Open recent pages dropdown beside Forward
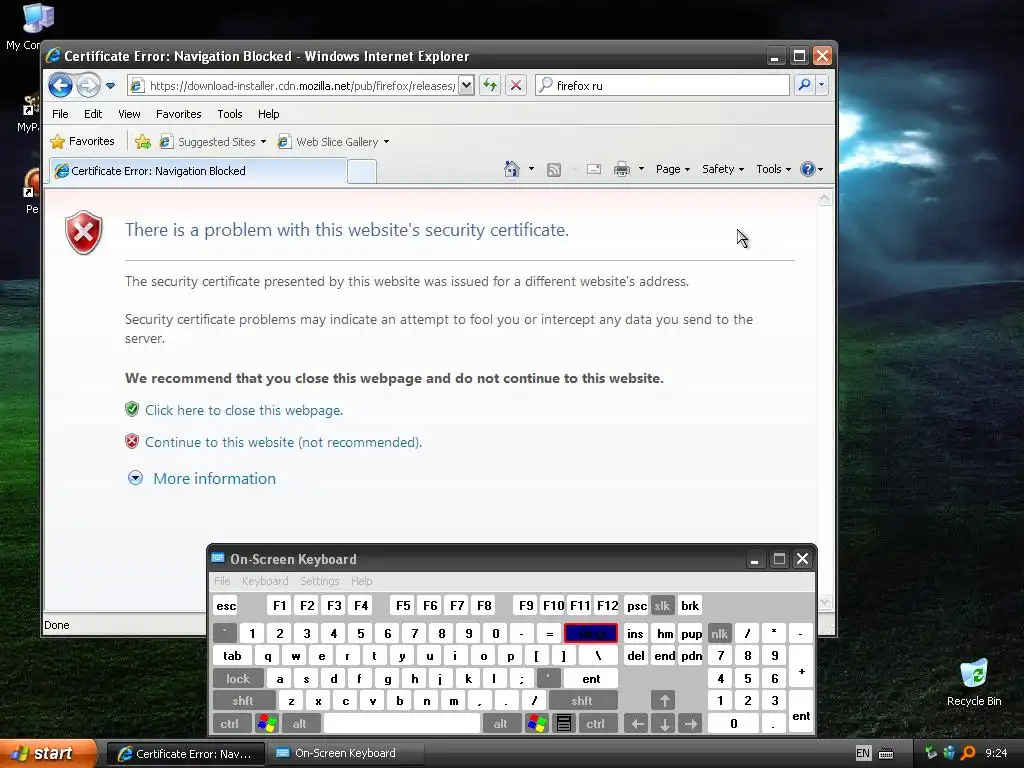The width and height of the screenshot is (1024, 768). (x=110, y=86)
